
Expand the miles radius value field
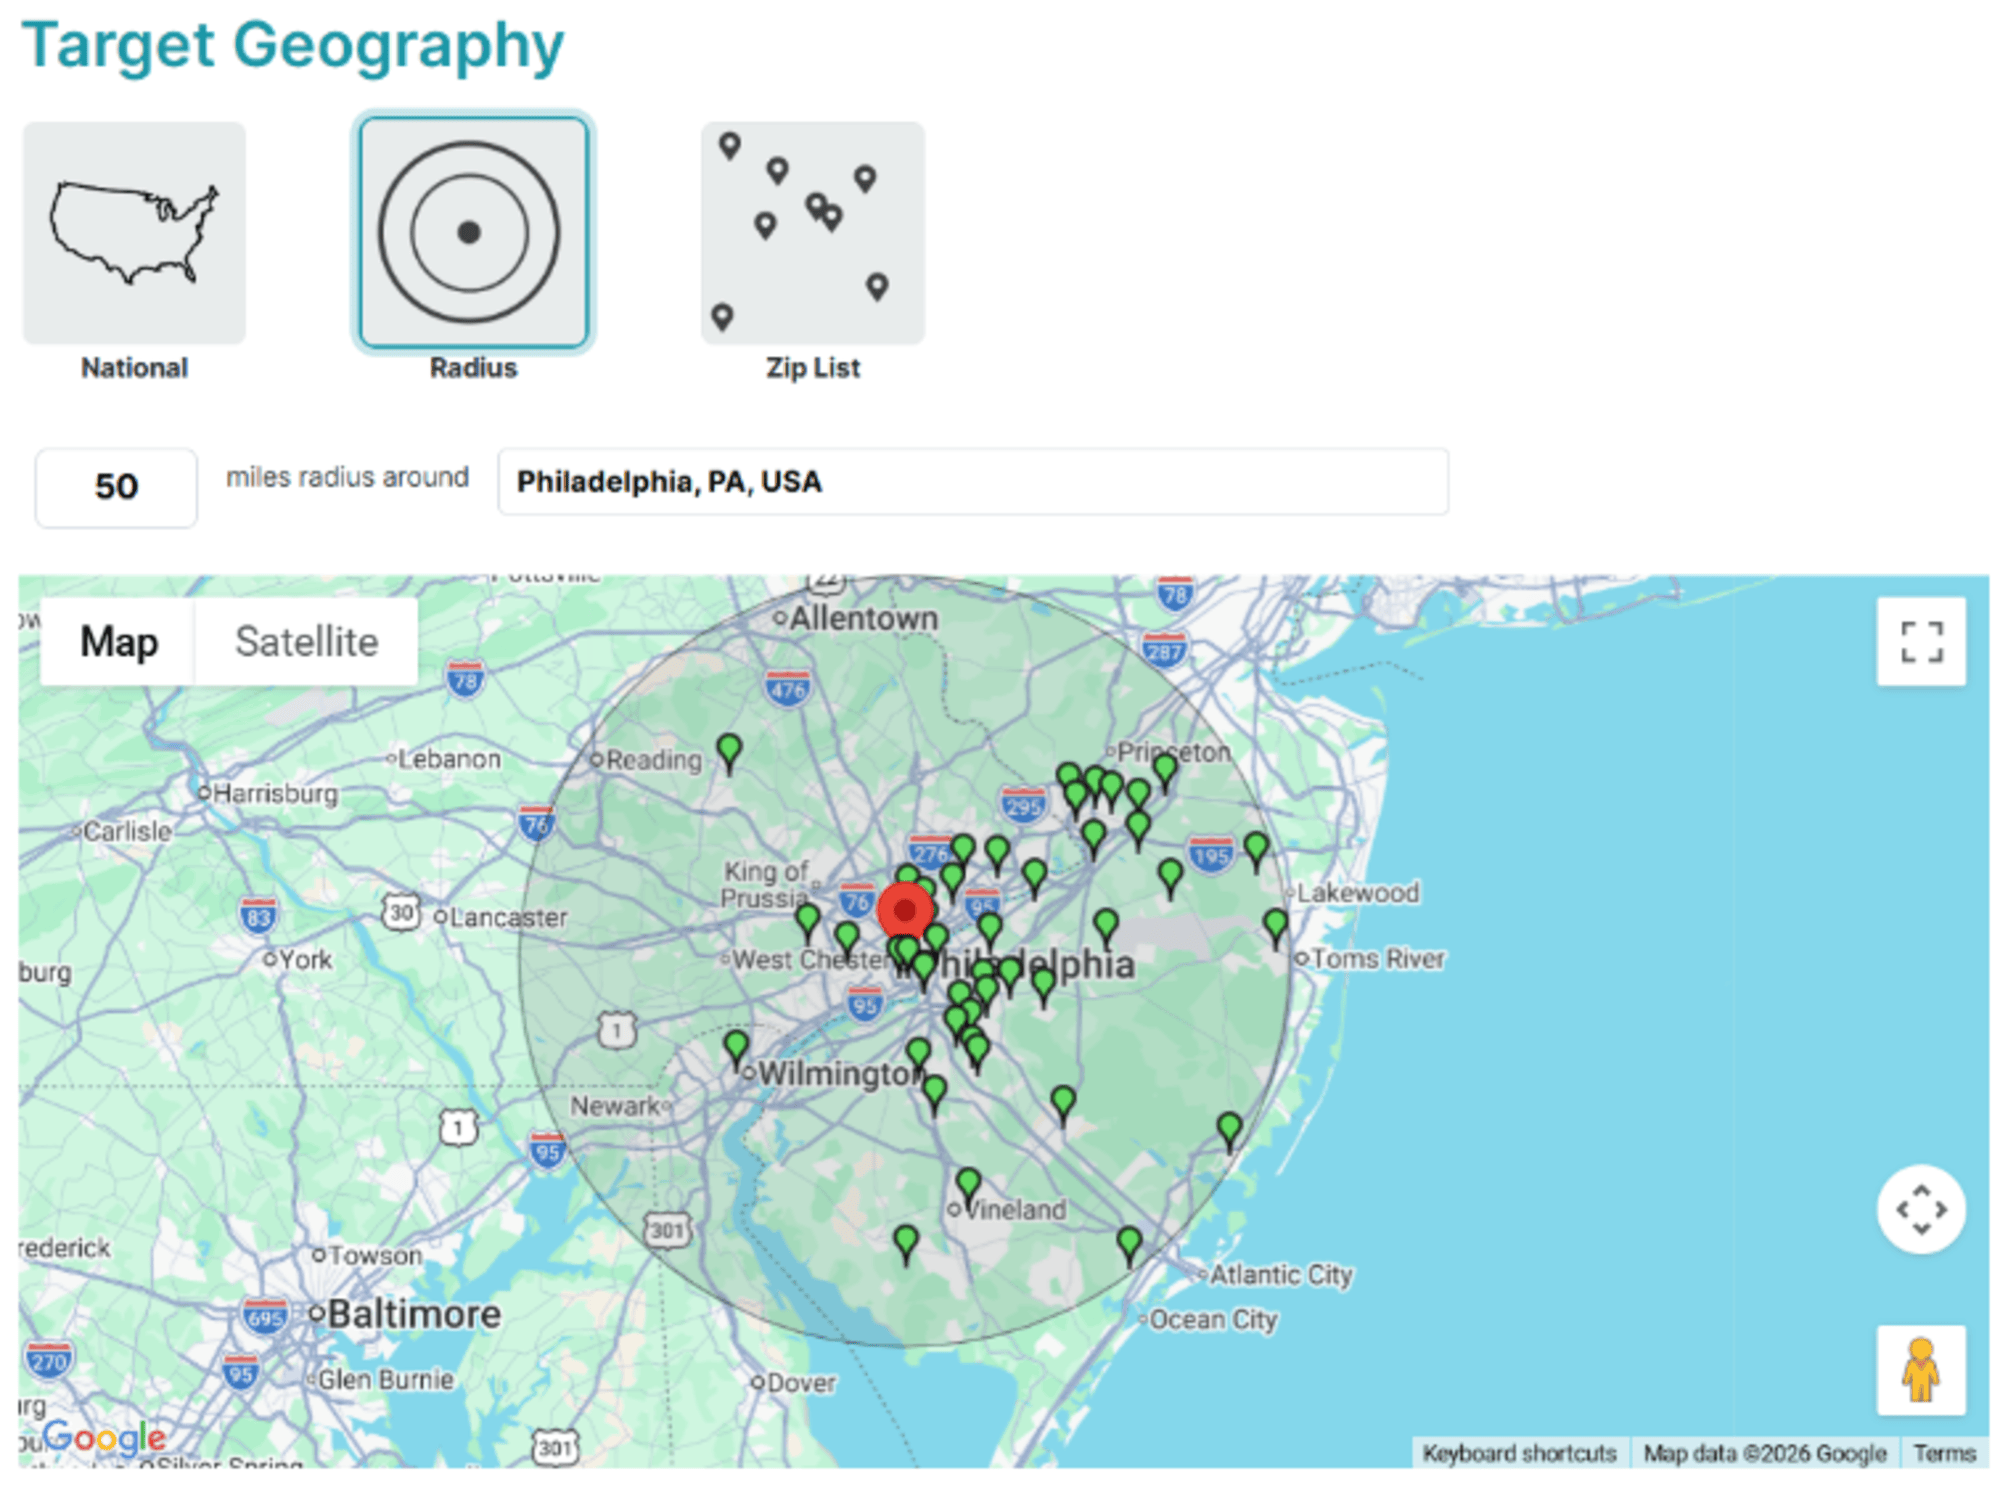point(114,487)
